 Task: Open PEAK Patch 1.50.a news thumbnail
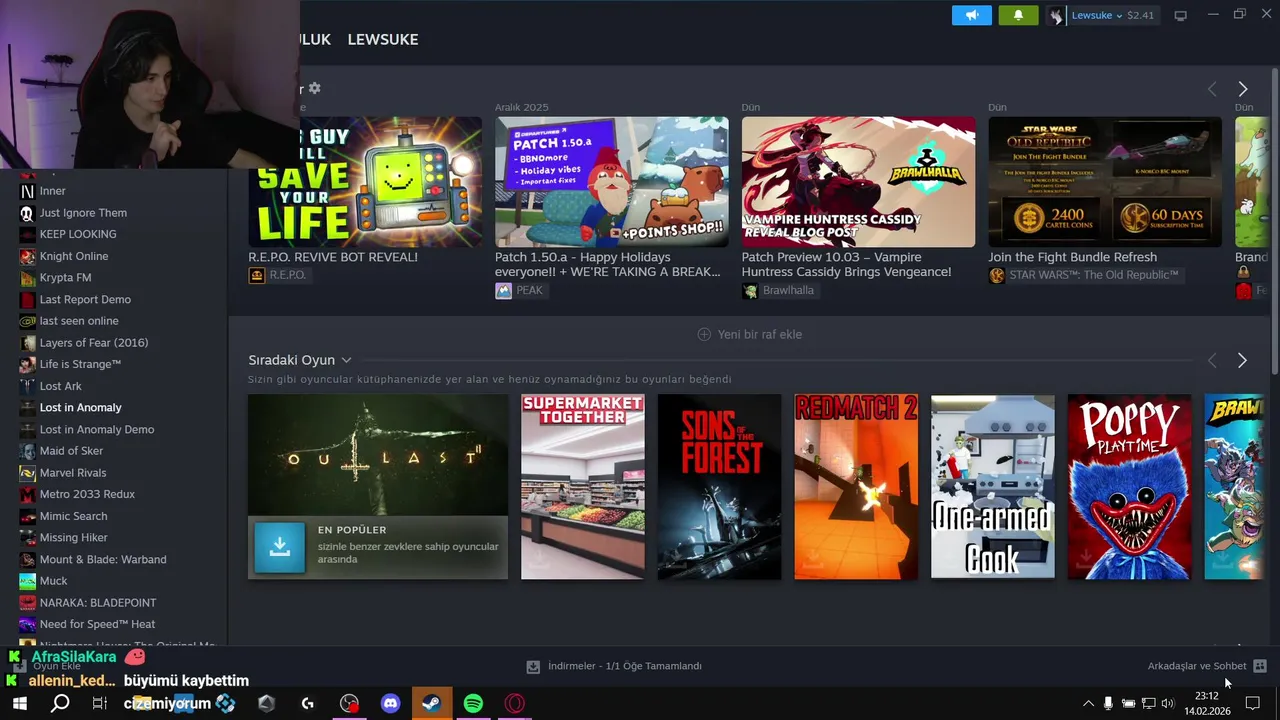pyautogui.click(x=611, y=182)
